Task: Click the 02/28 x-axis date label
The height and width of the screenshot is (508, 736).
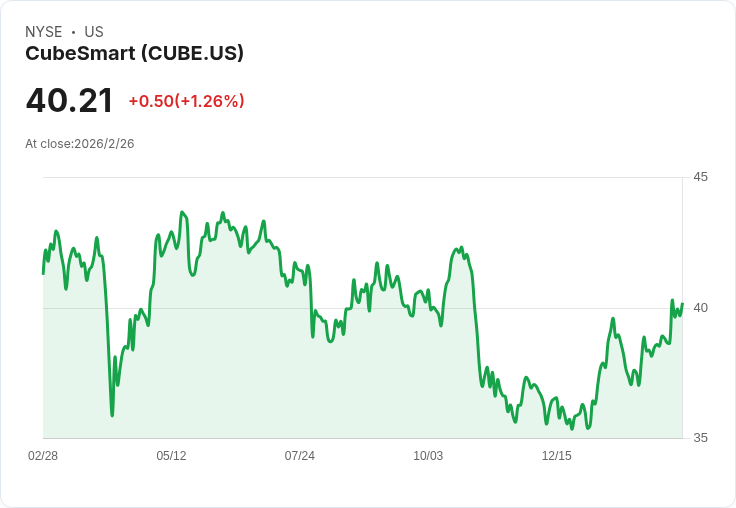Action: pyautogui.click(x=43, y=456)
